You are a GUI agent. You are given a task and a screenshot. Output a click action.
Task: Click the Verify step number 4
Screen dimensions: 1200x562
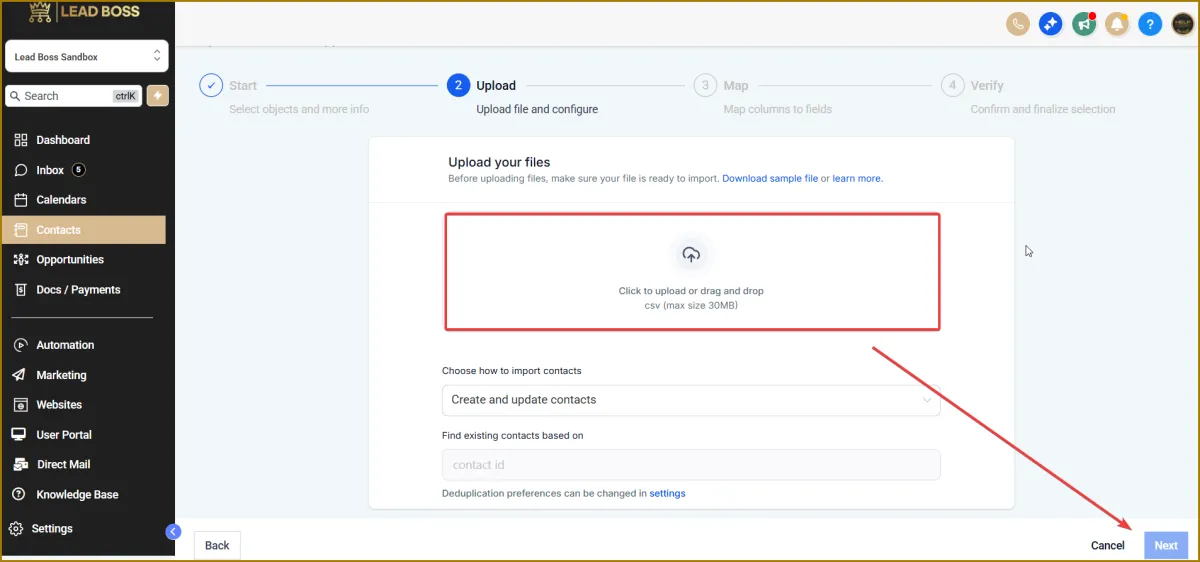pyautogui.click(x=952, y=86)
